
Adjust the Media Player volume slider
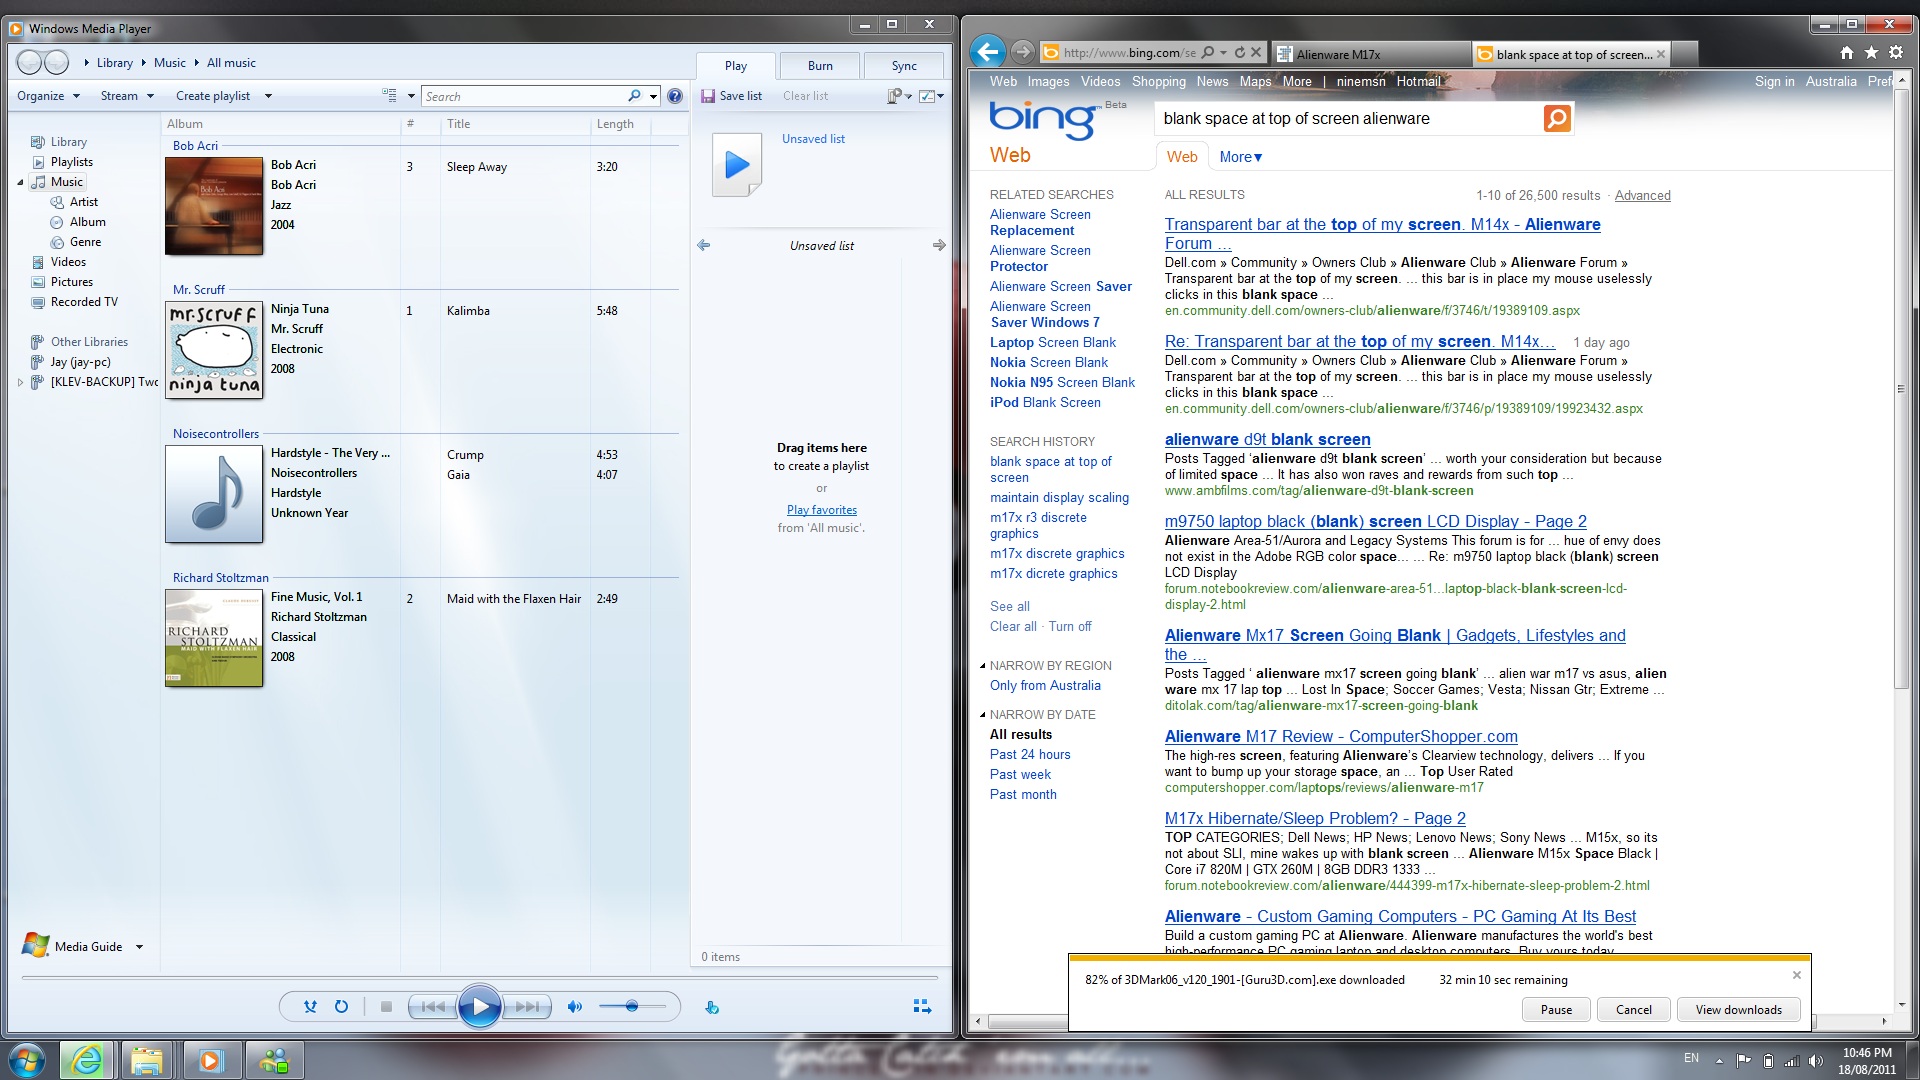632,1007
